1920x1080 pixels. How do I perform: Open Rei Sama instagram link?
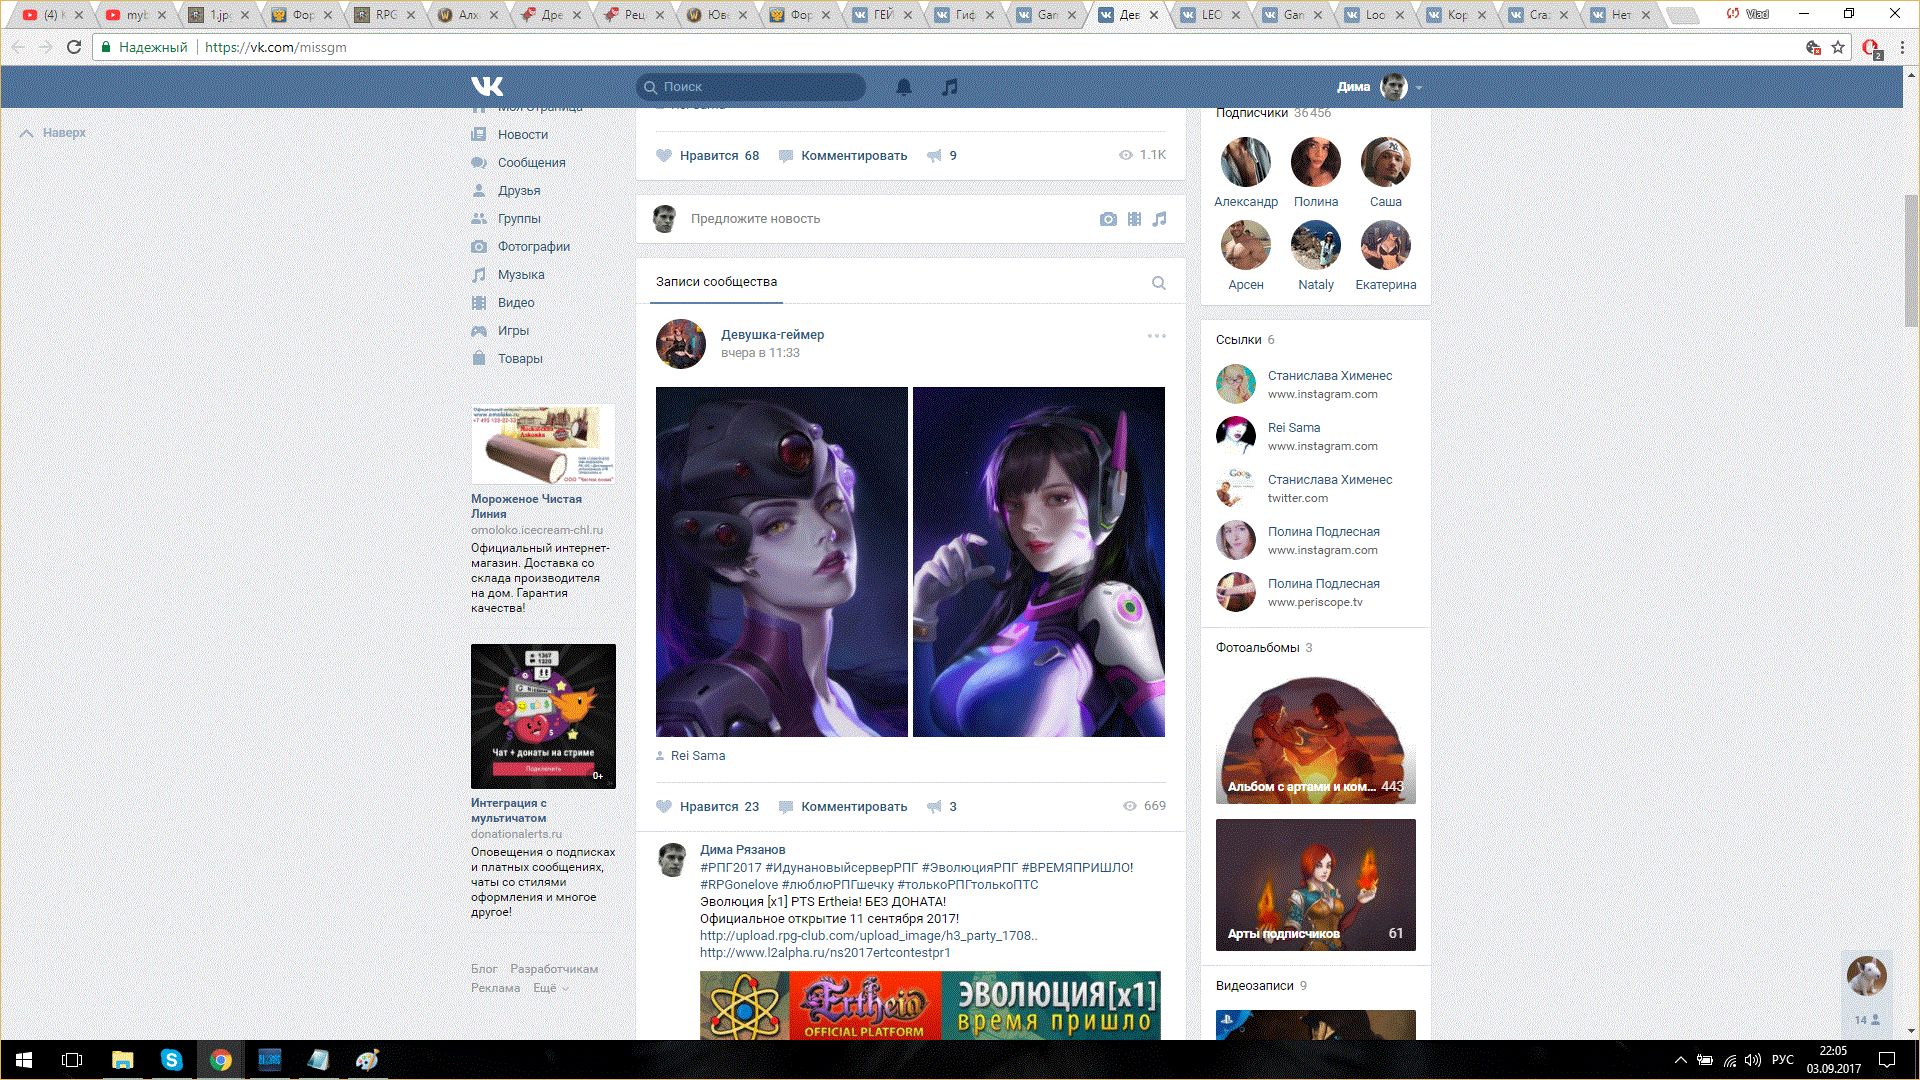pos(1315,436)
